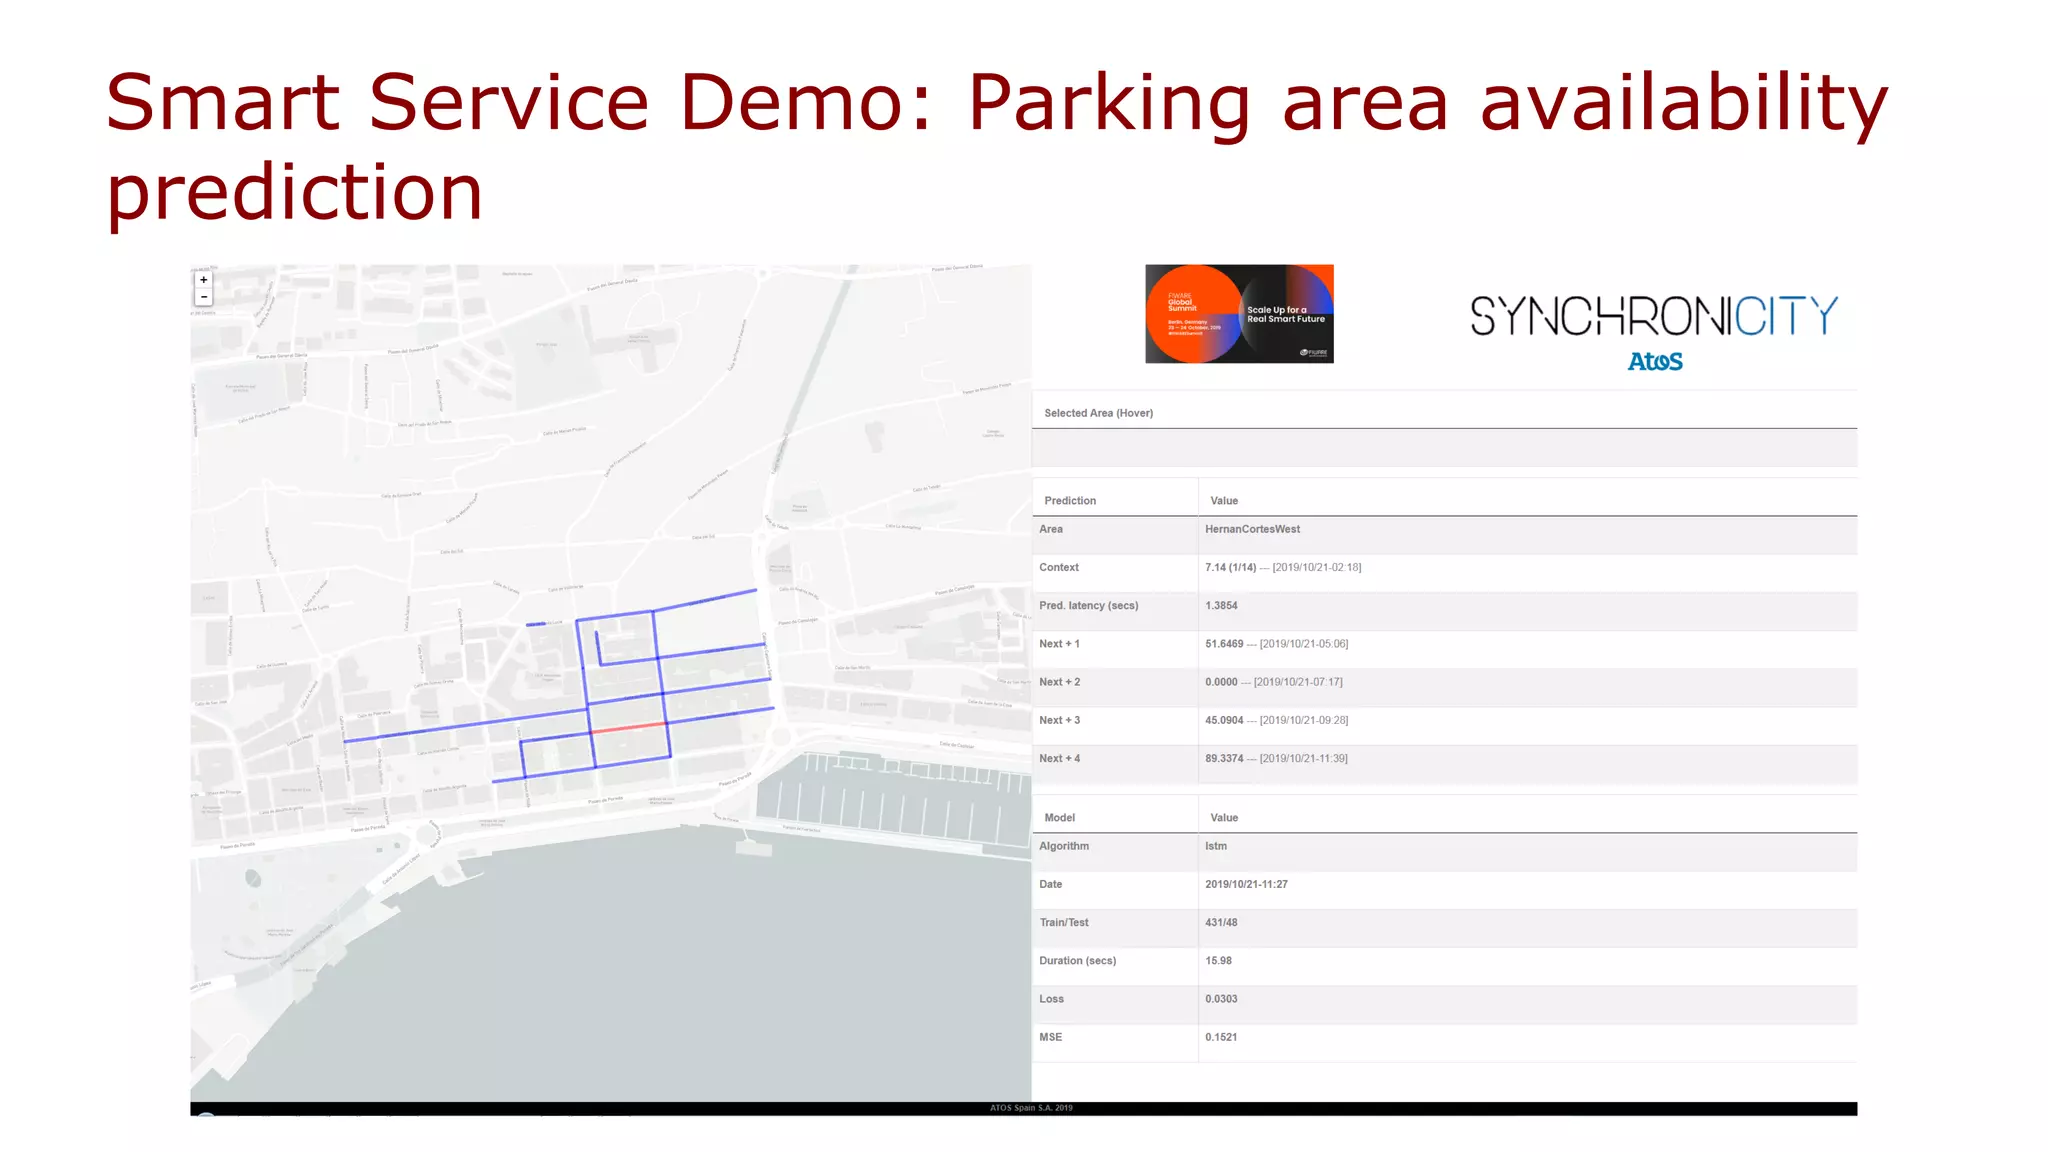Click the ATOS Spain S.A. 2019 footer
Viewport: 2048px width, 1152px height.
click(1031, 1108)
